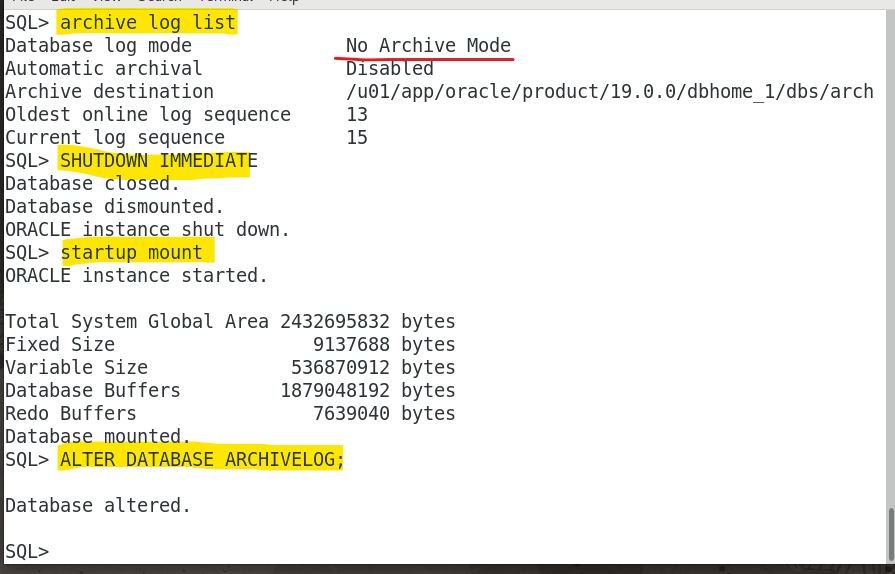Click the 'Database Buffers' label
The width and height of the screenshot is (895, 574).
[x=92, y=390]
